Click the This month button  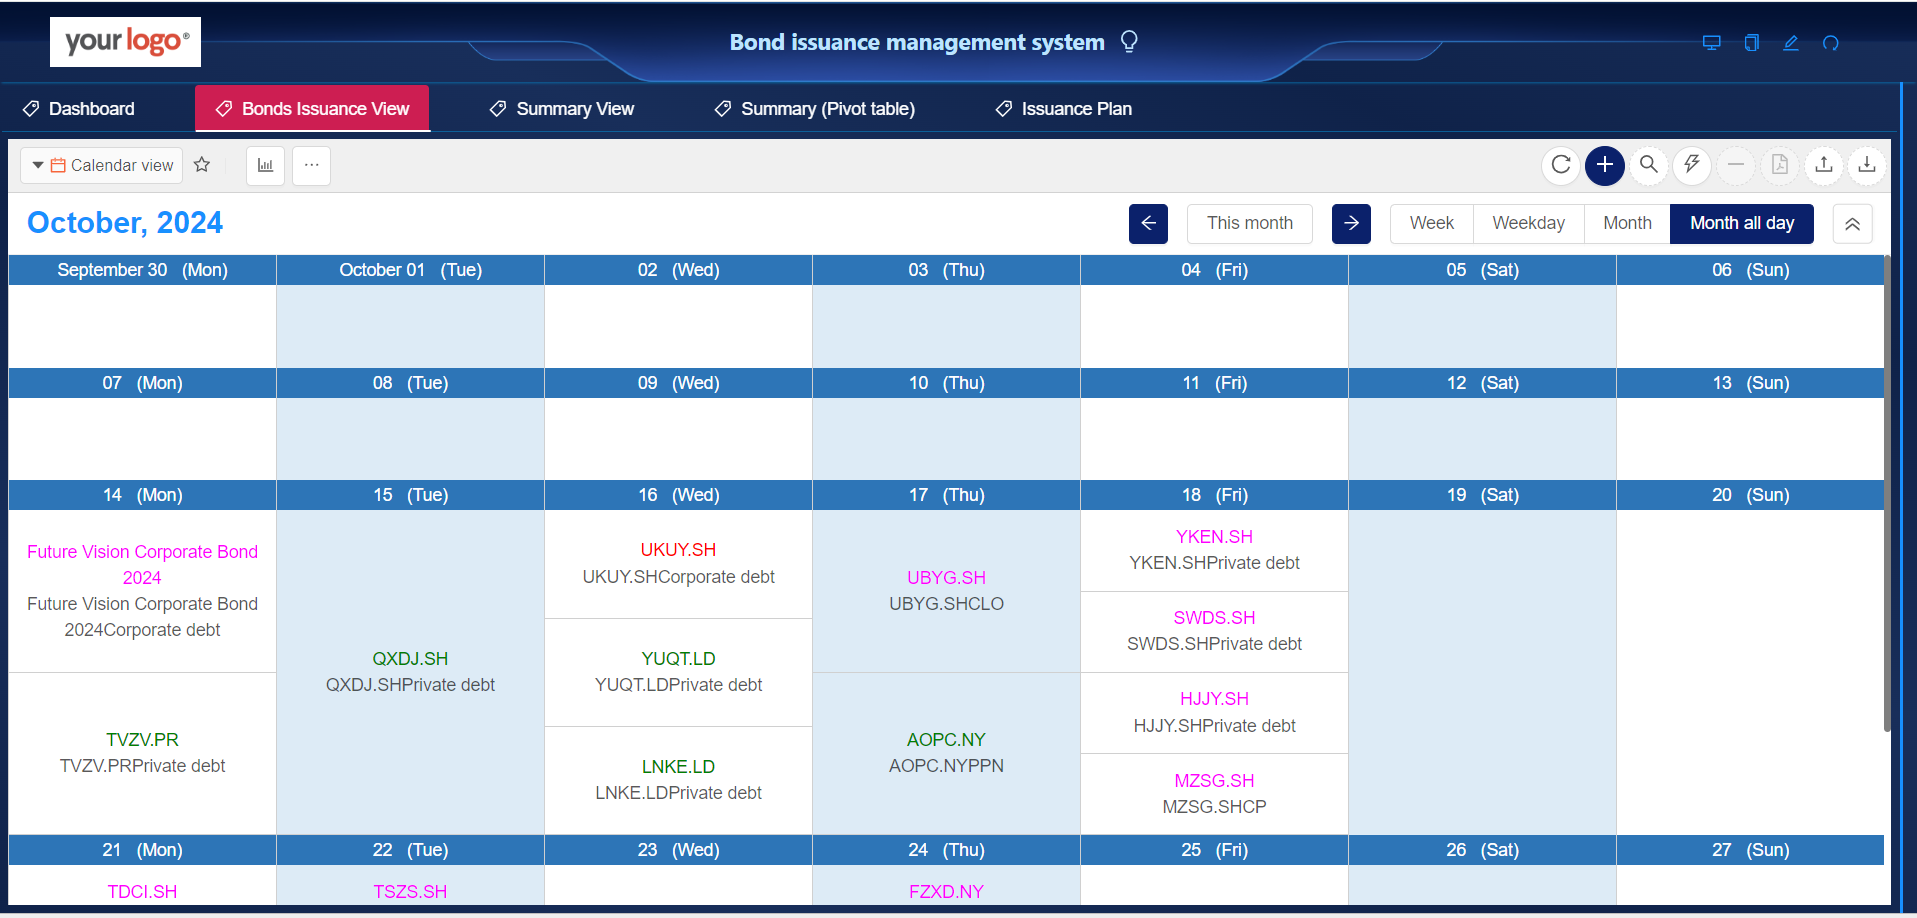point(1250,223)
